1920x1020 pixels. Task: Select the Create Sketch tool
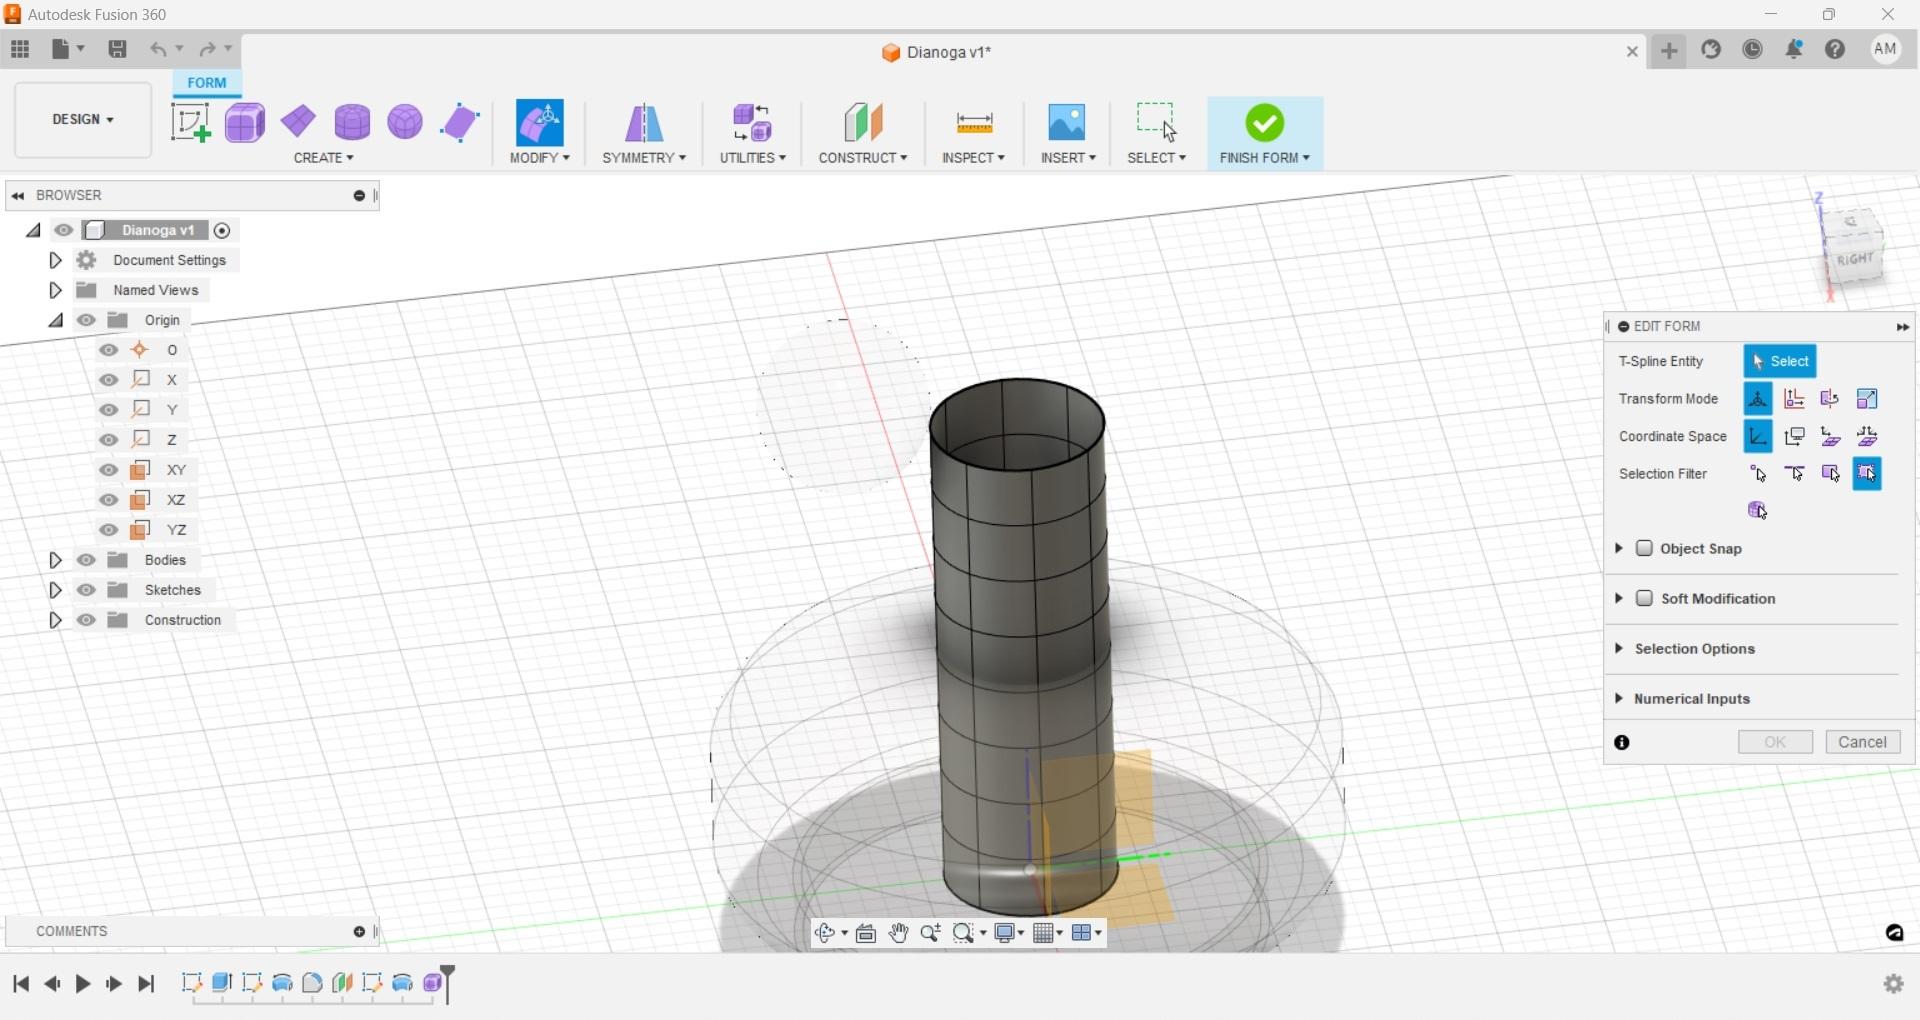point(190,123)
